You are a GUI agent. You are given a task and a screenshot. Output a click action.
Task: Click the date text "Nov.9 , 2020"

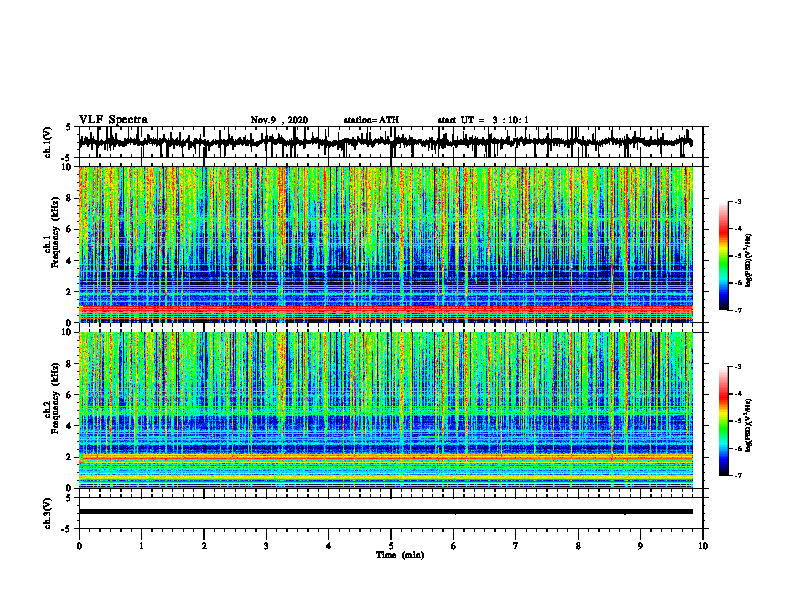coord(279,120)
